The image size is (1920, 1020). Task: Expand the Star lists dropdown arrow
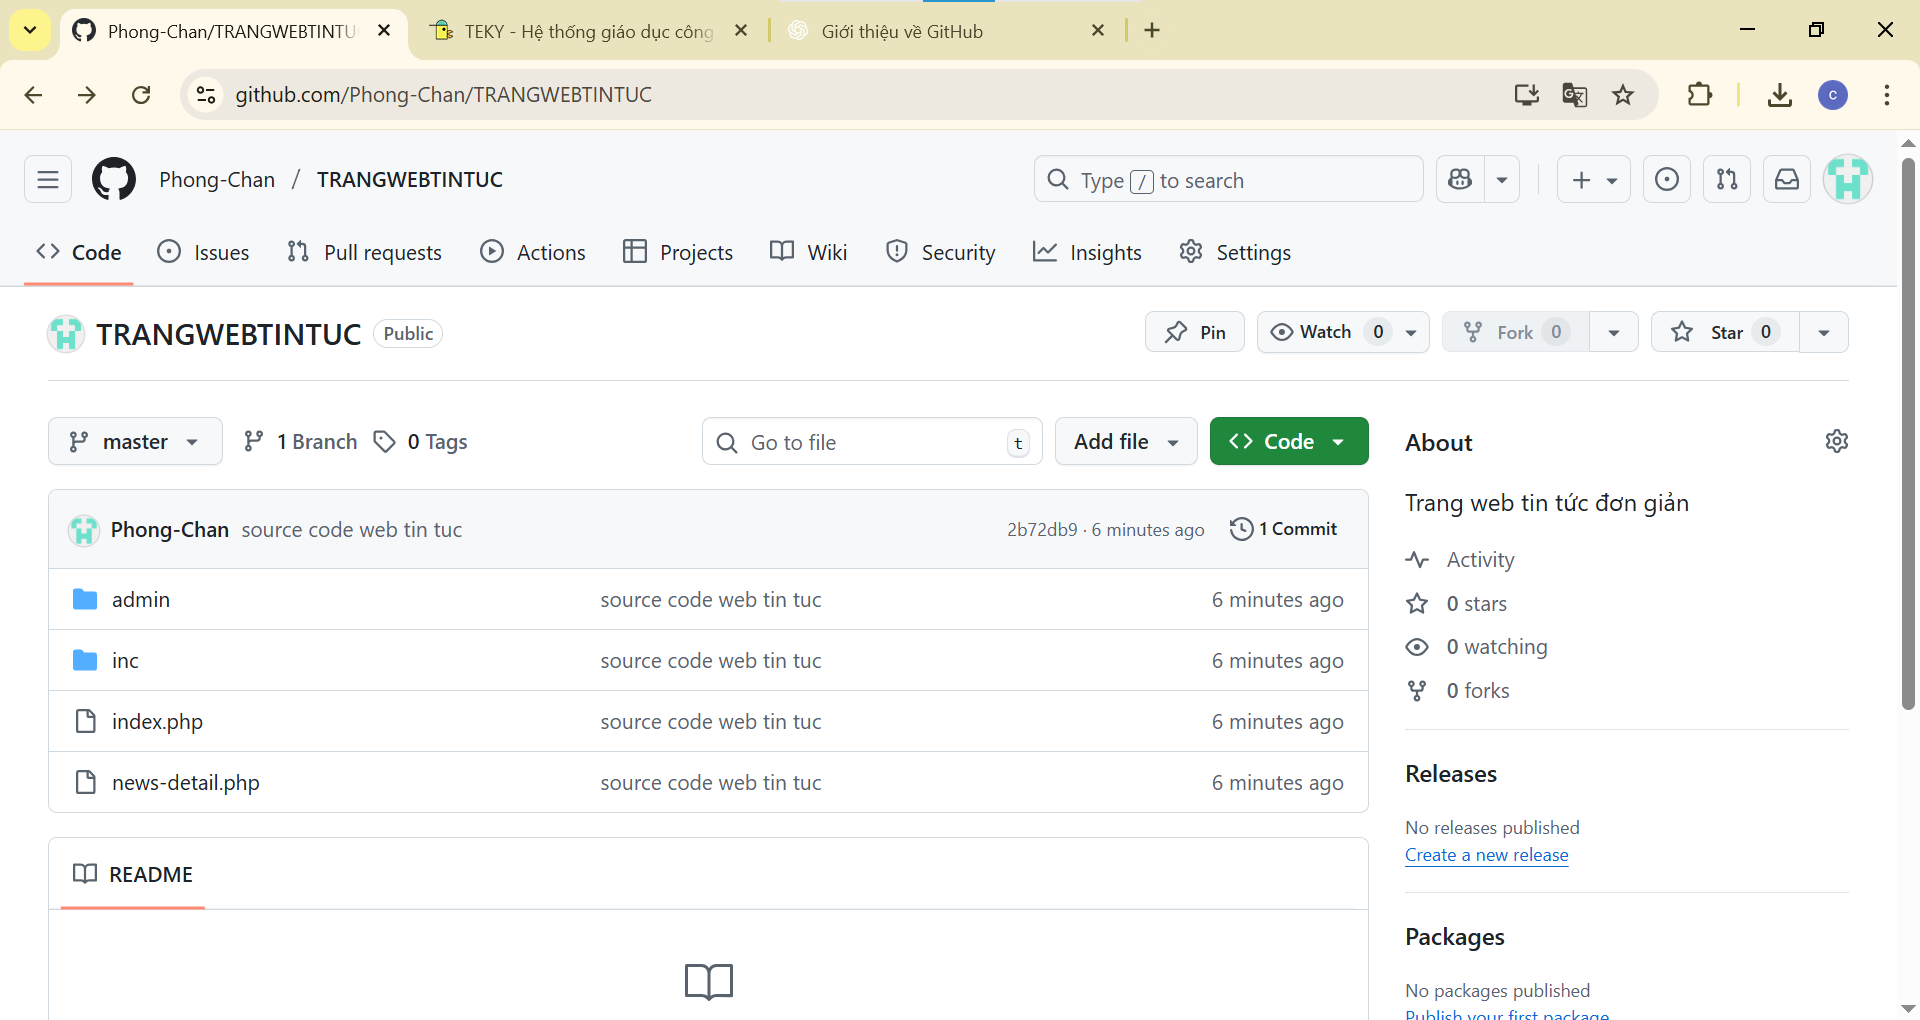pos(1824,332)
